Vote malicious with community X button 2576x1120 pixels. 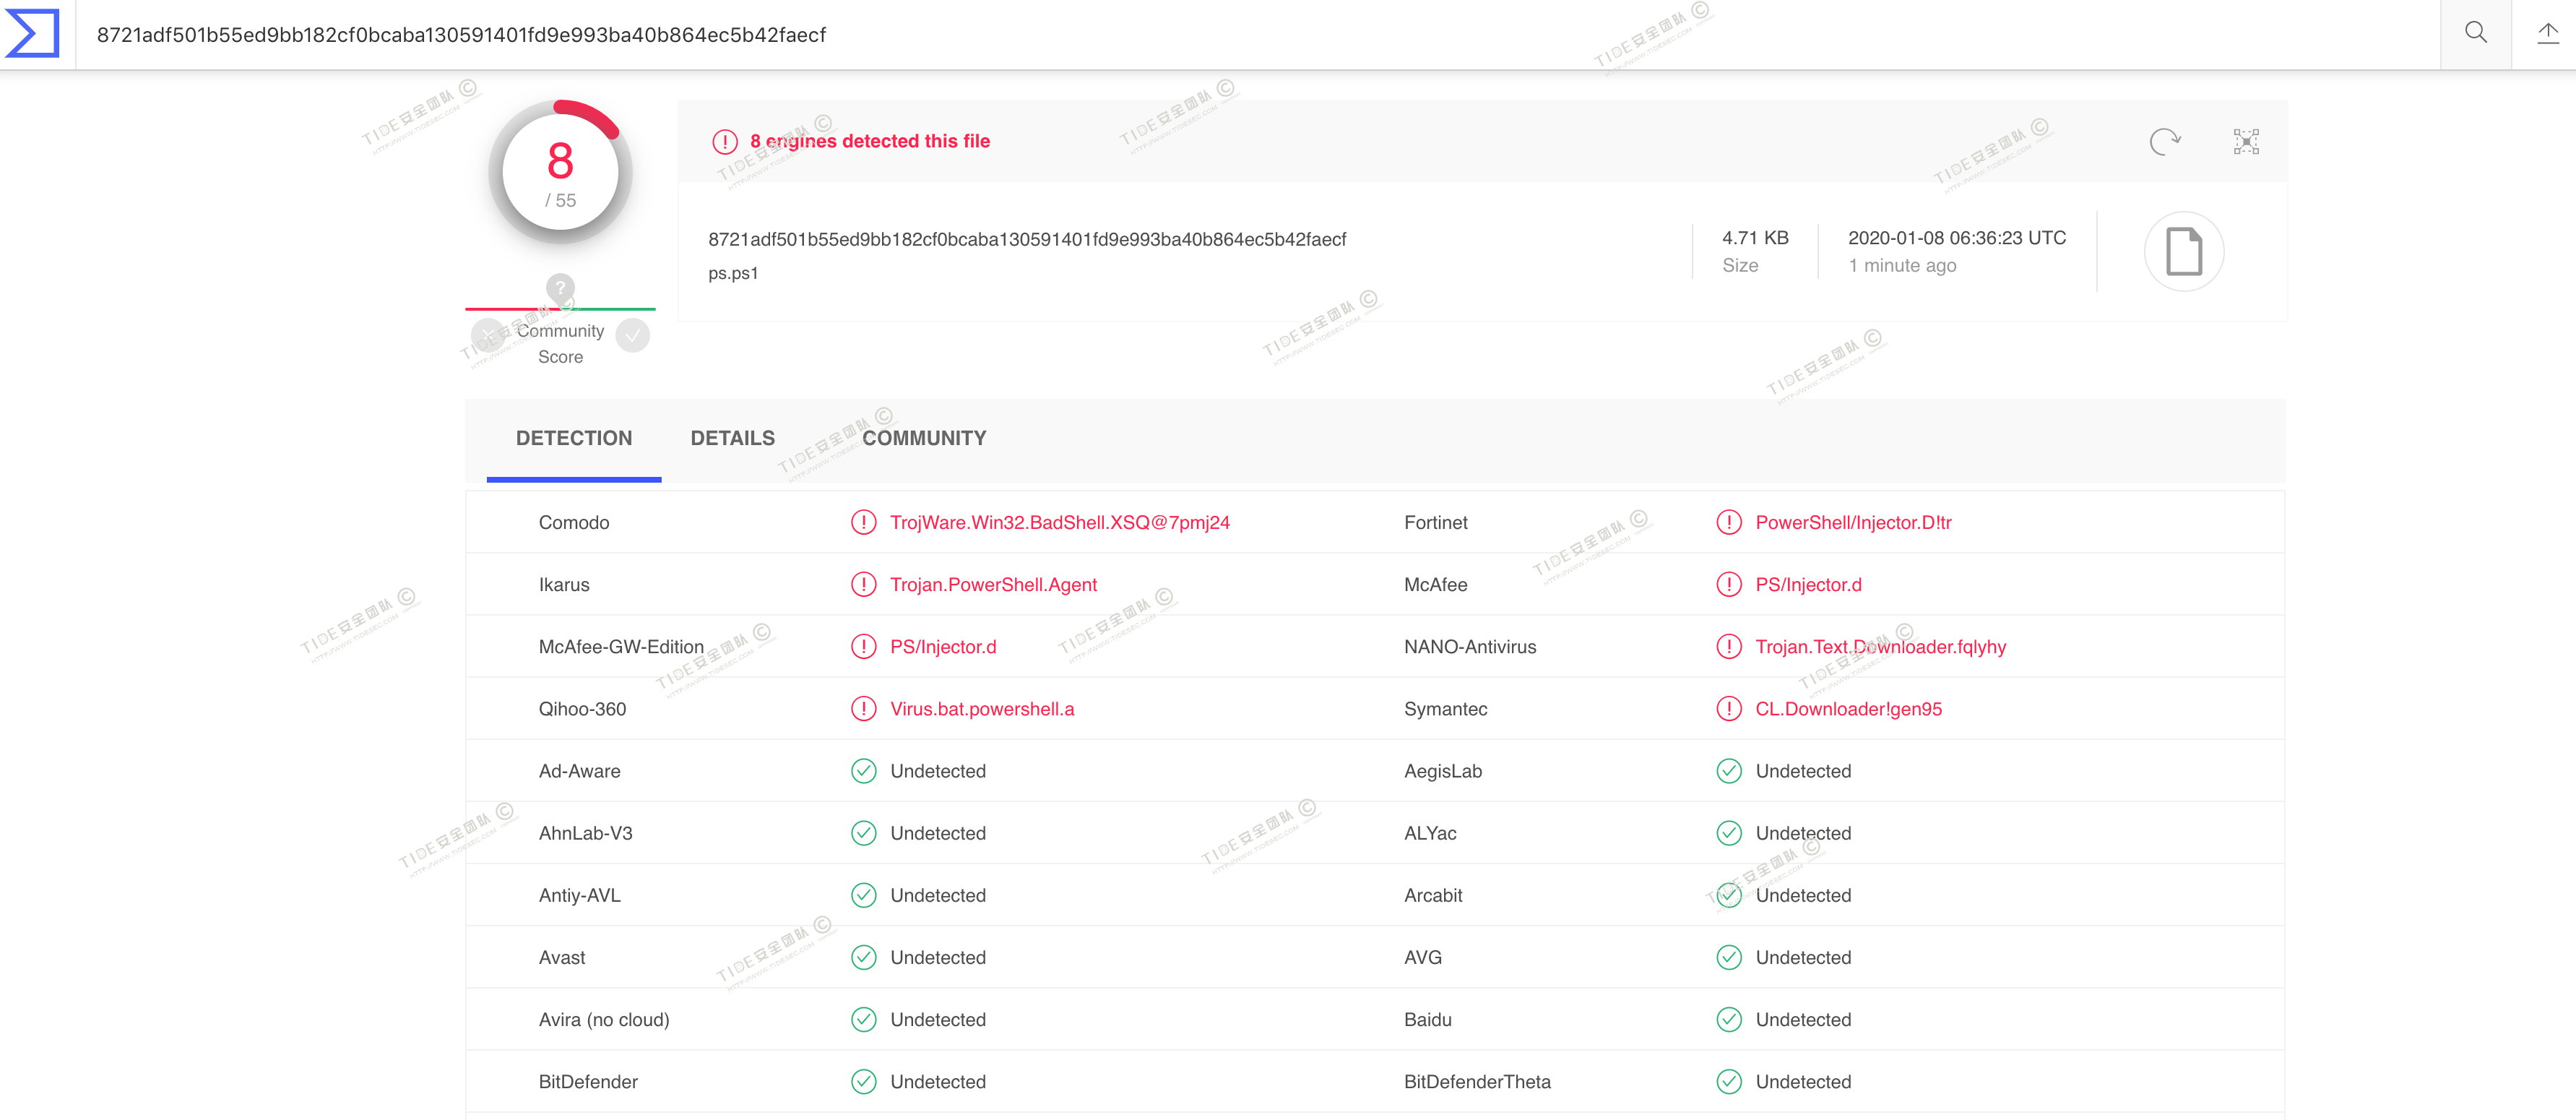tap(488, 335)
